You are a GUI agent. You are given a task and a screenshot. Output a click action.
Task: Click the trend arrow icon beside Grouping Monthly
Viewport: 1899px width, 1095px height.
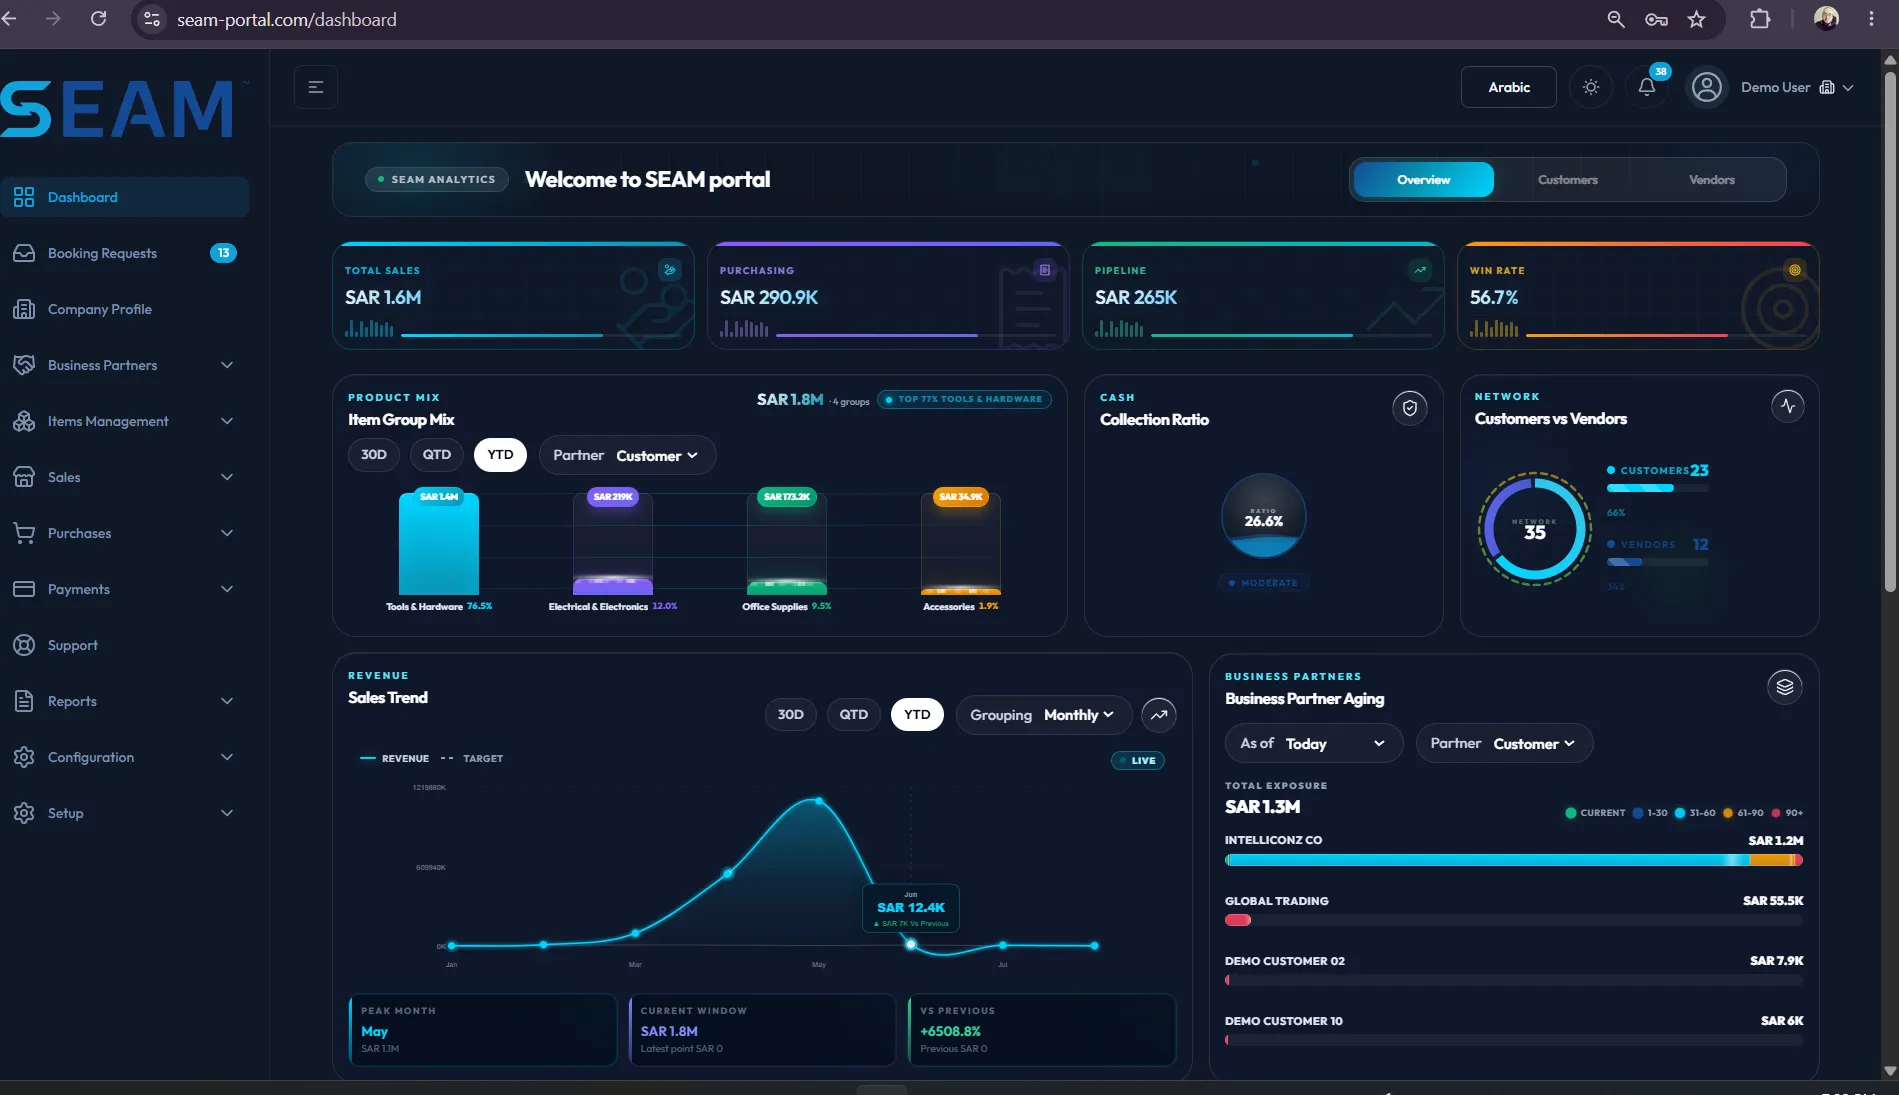click(1159, 714)
